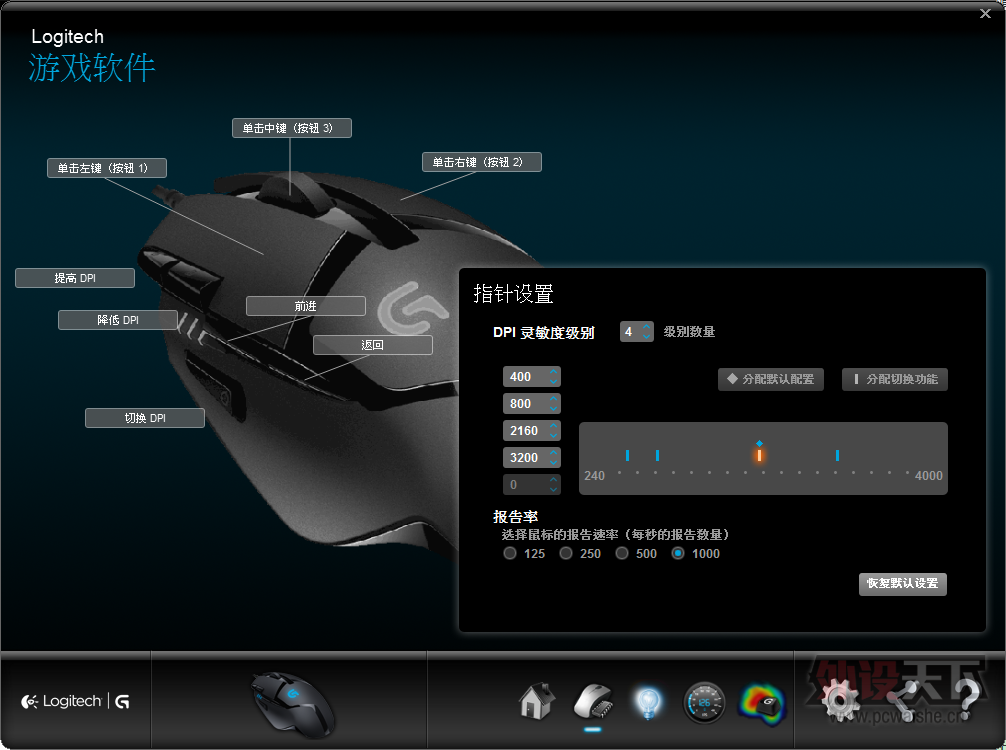Select the 降低 DPI button label
Image resolution: width=1006 pixels, height=750 pixels.
[118, 320]
